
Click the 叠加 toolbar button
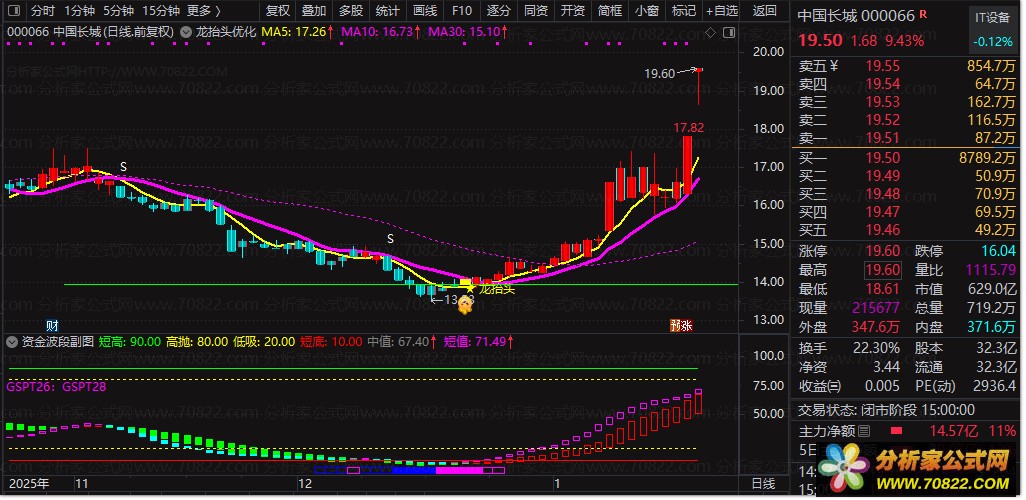coord(314,10)
